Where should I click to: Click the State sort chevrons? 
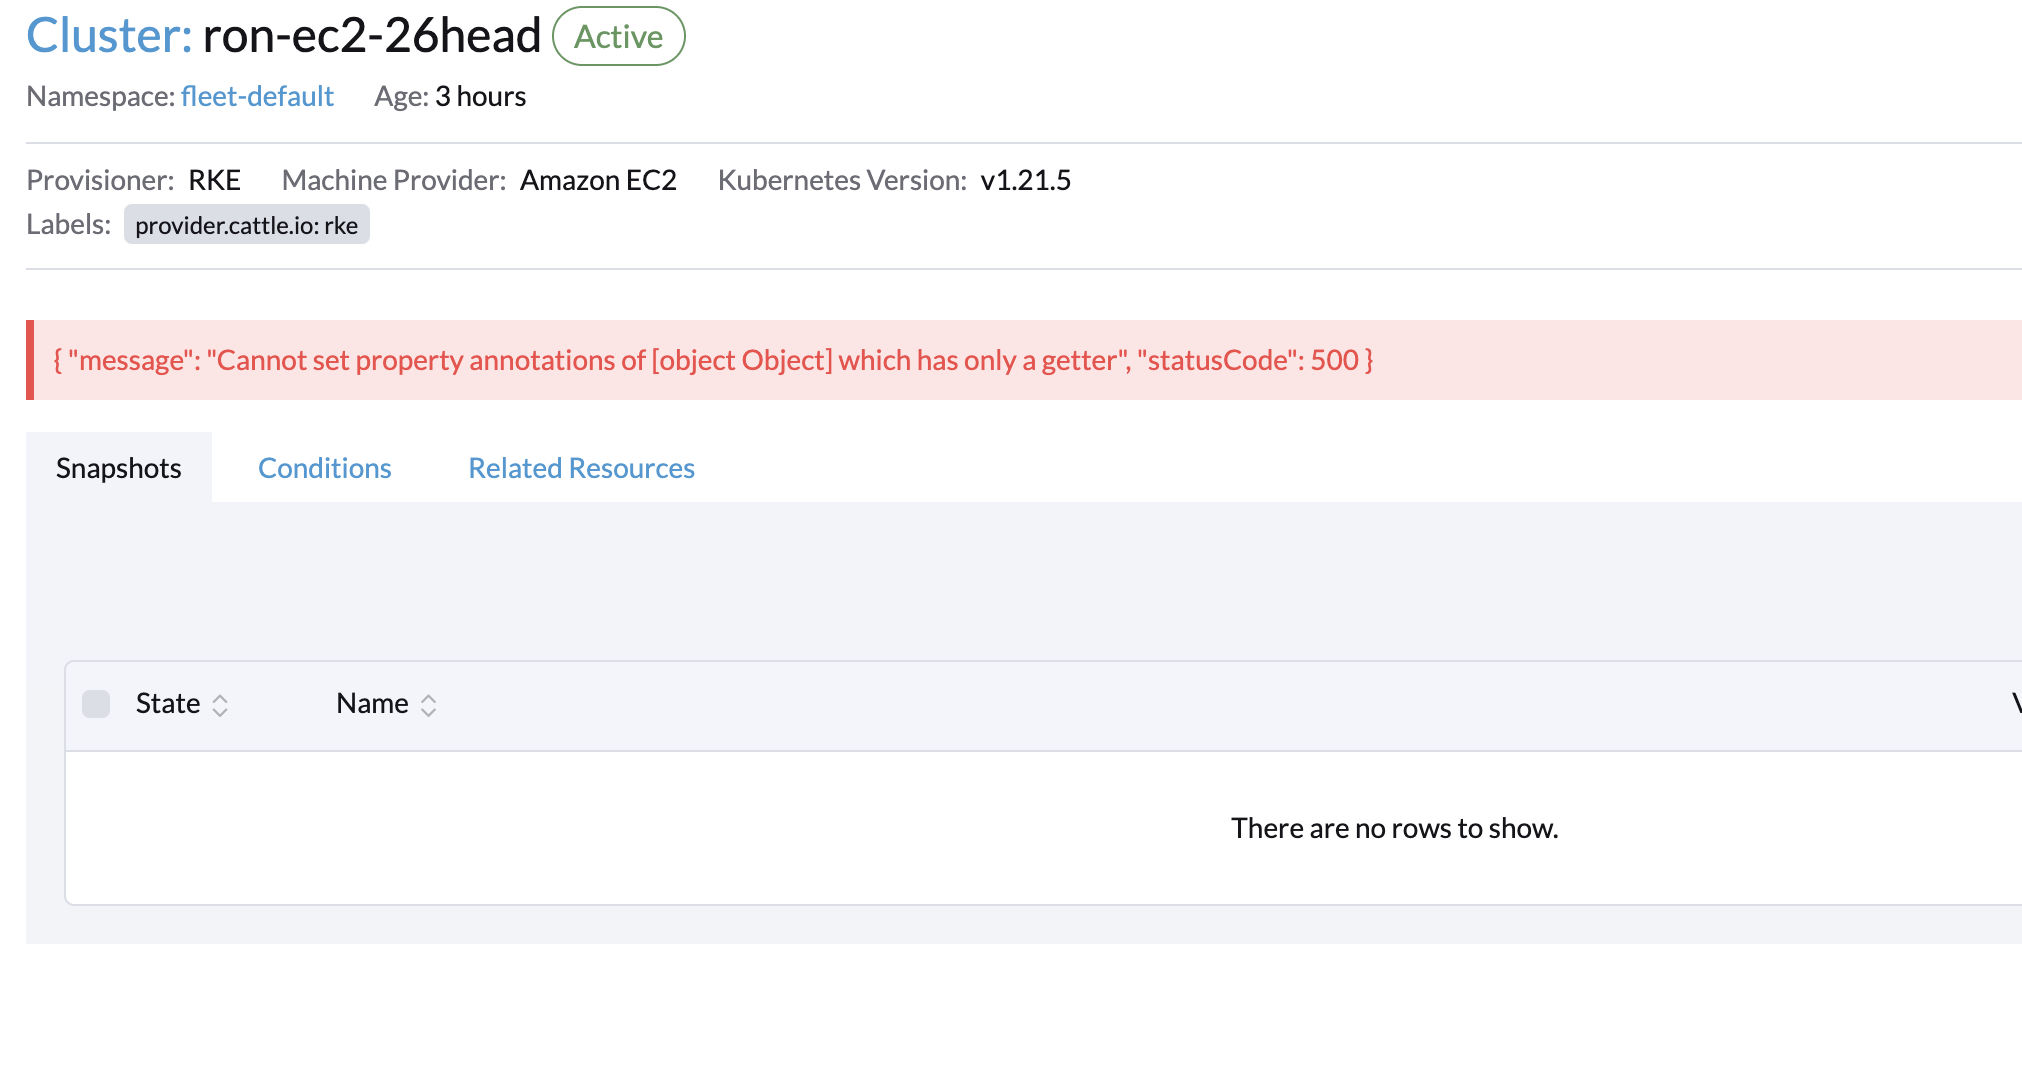pyautogui.click(x=222, y=705)
